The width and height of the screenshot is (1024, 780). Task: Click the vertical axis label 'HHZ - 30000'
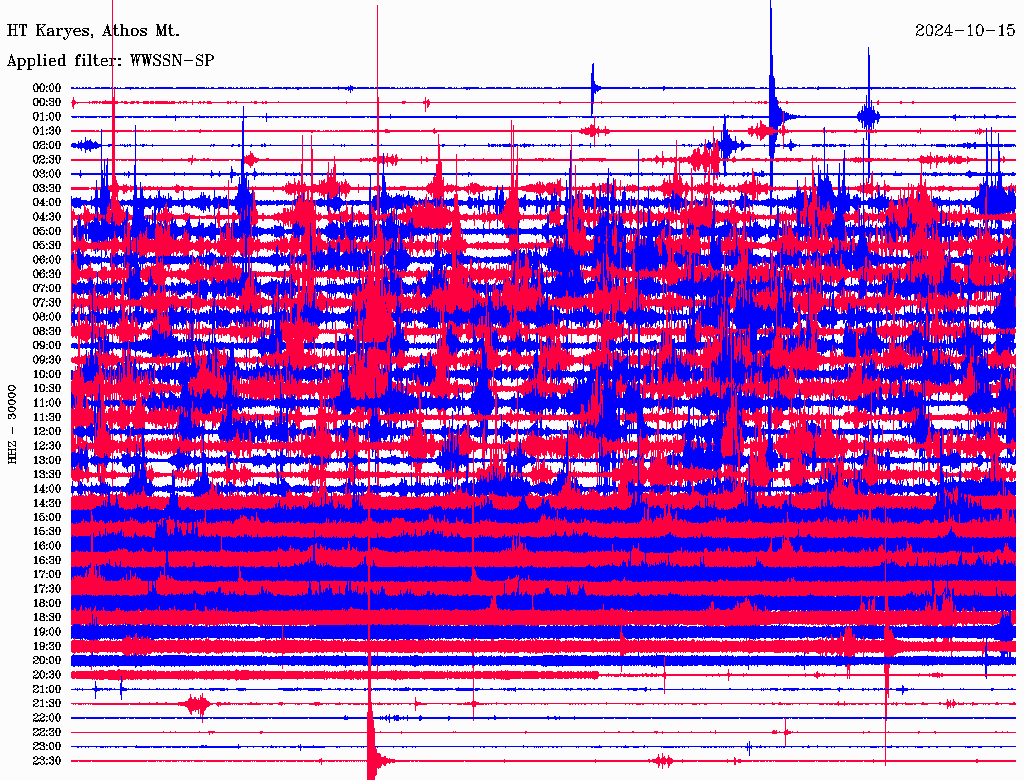point(12,425)
